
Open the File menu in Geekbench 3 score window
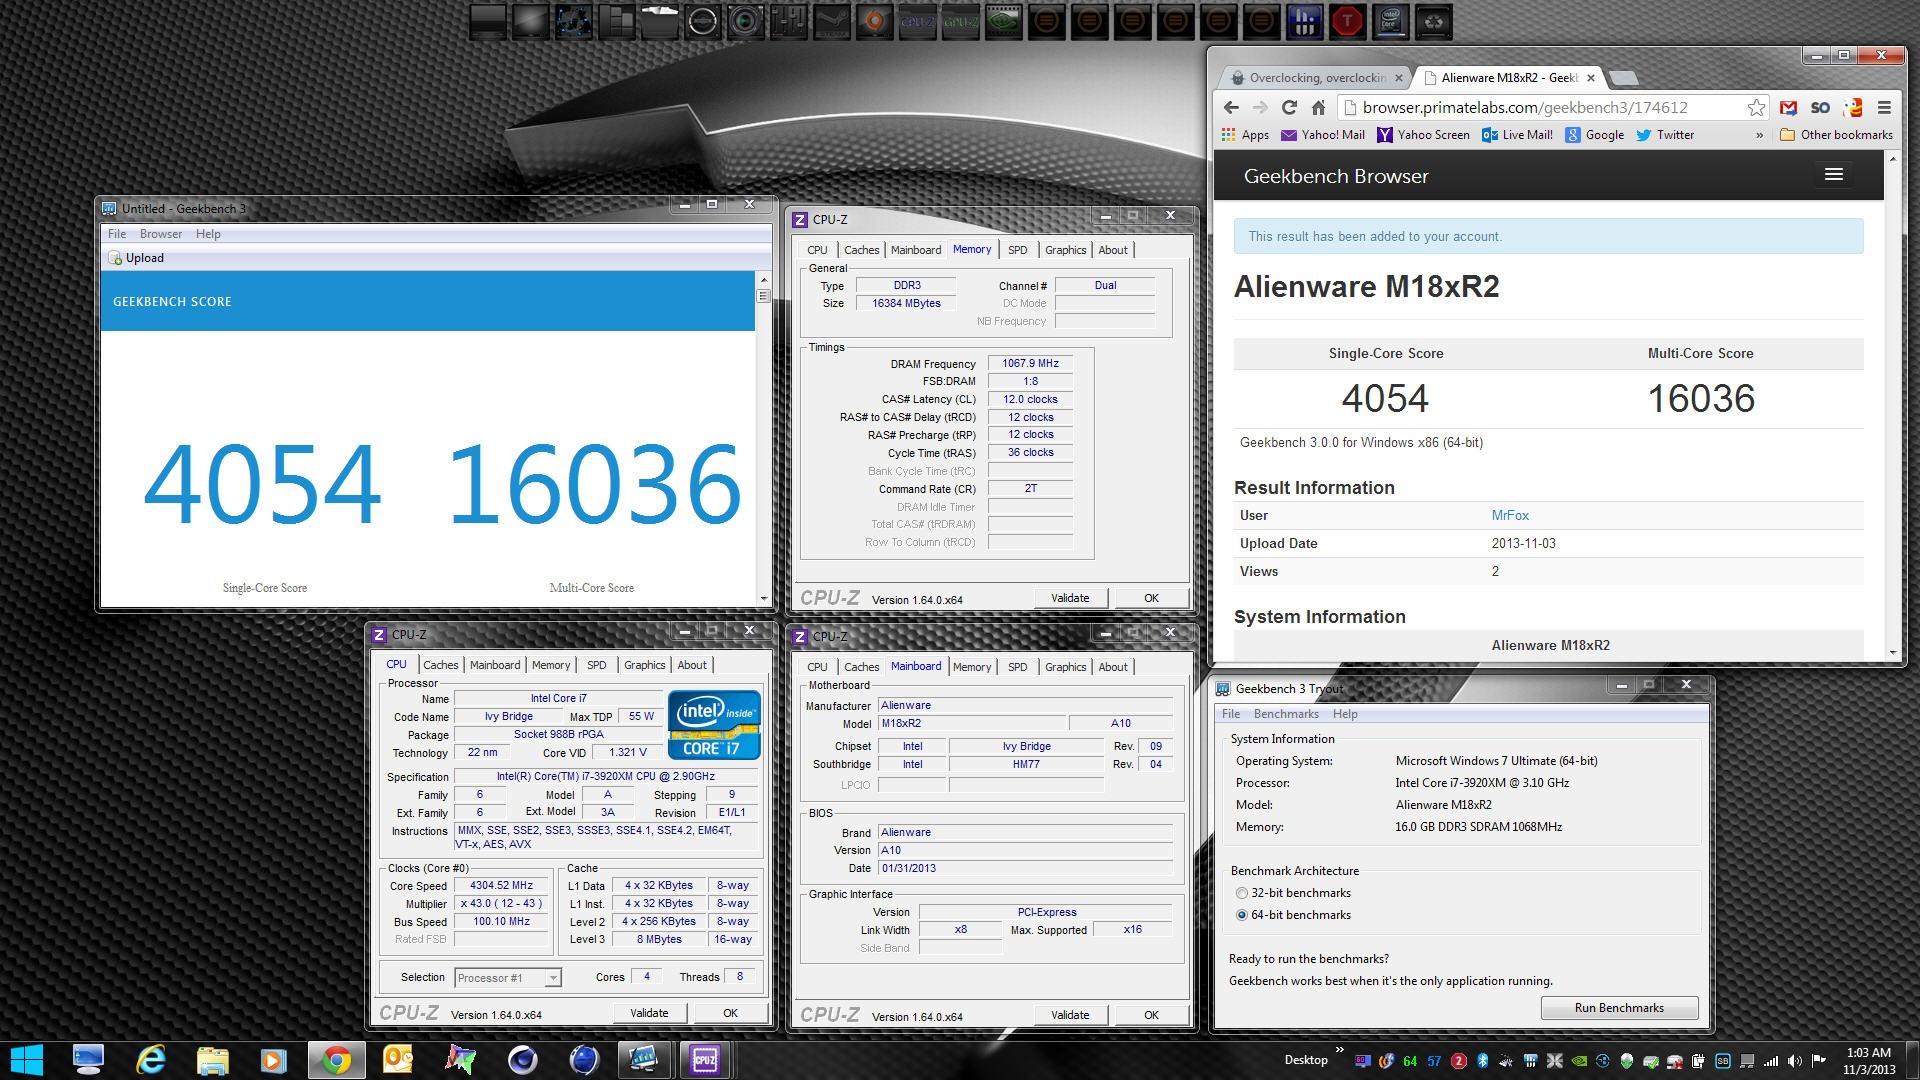click(x=117, y=234)
